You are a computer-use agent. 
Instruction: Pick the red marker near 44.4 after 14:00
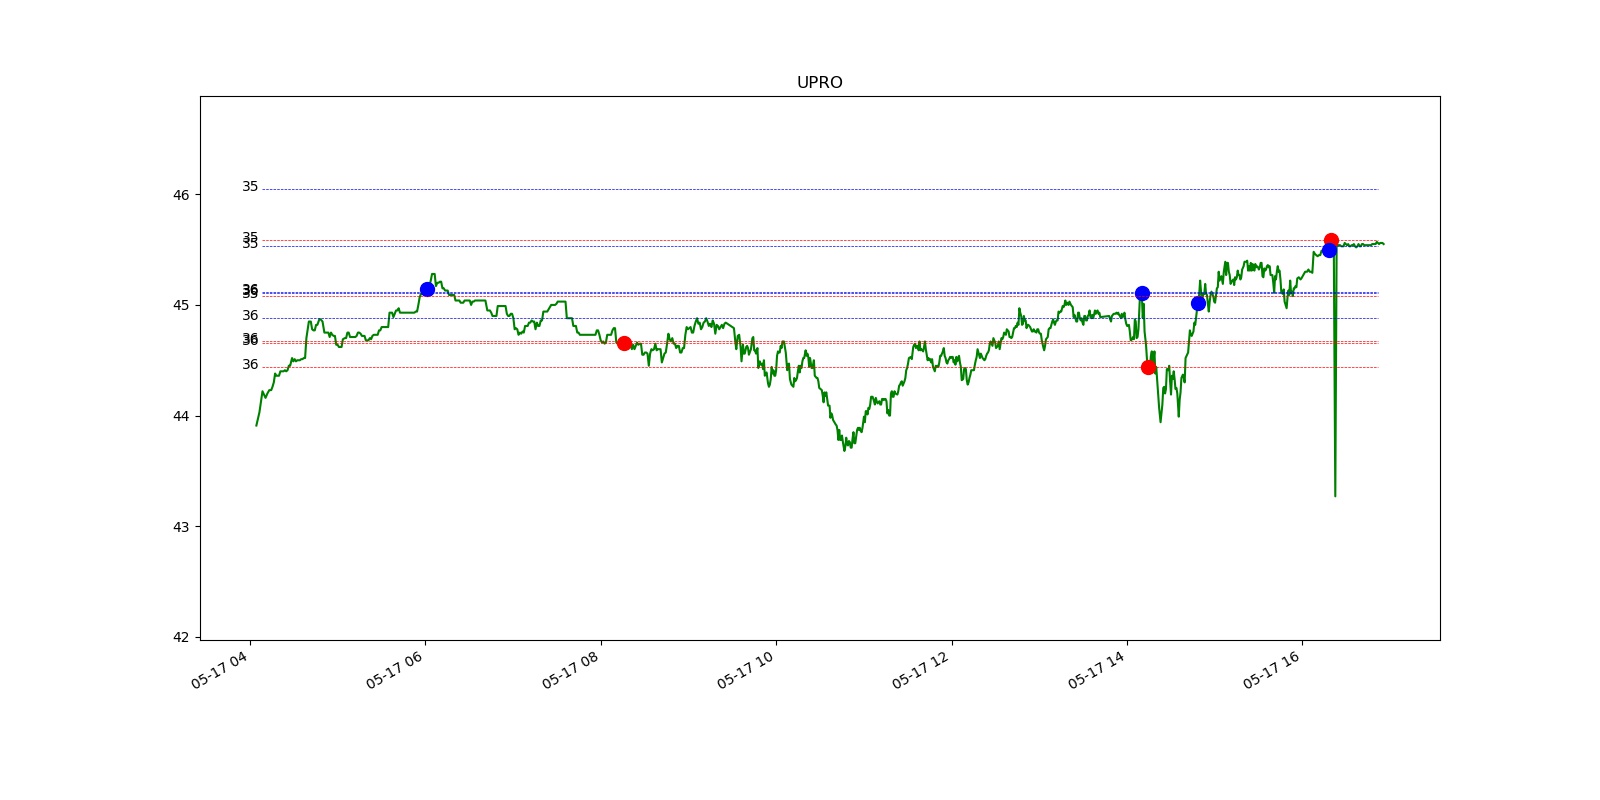pyautogui.click(x=1148, y=367)
